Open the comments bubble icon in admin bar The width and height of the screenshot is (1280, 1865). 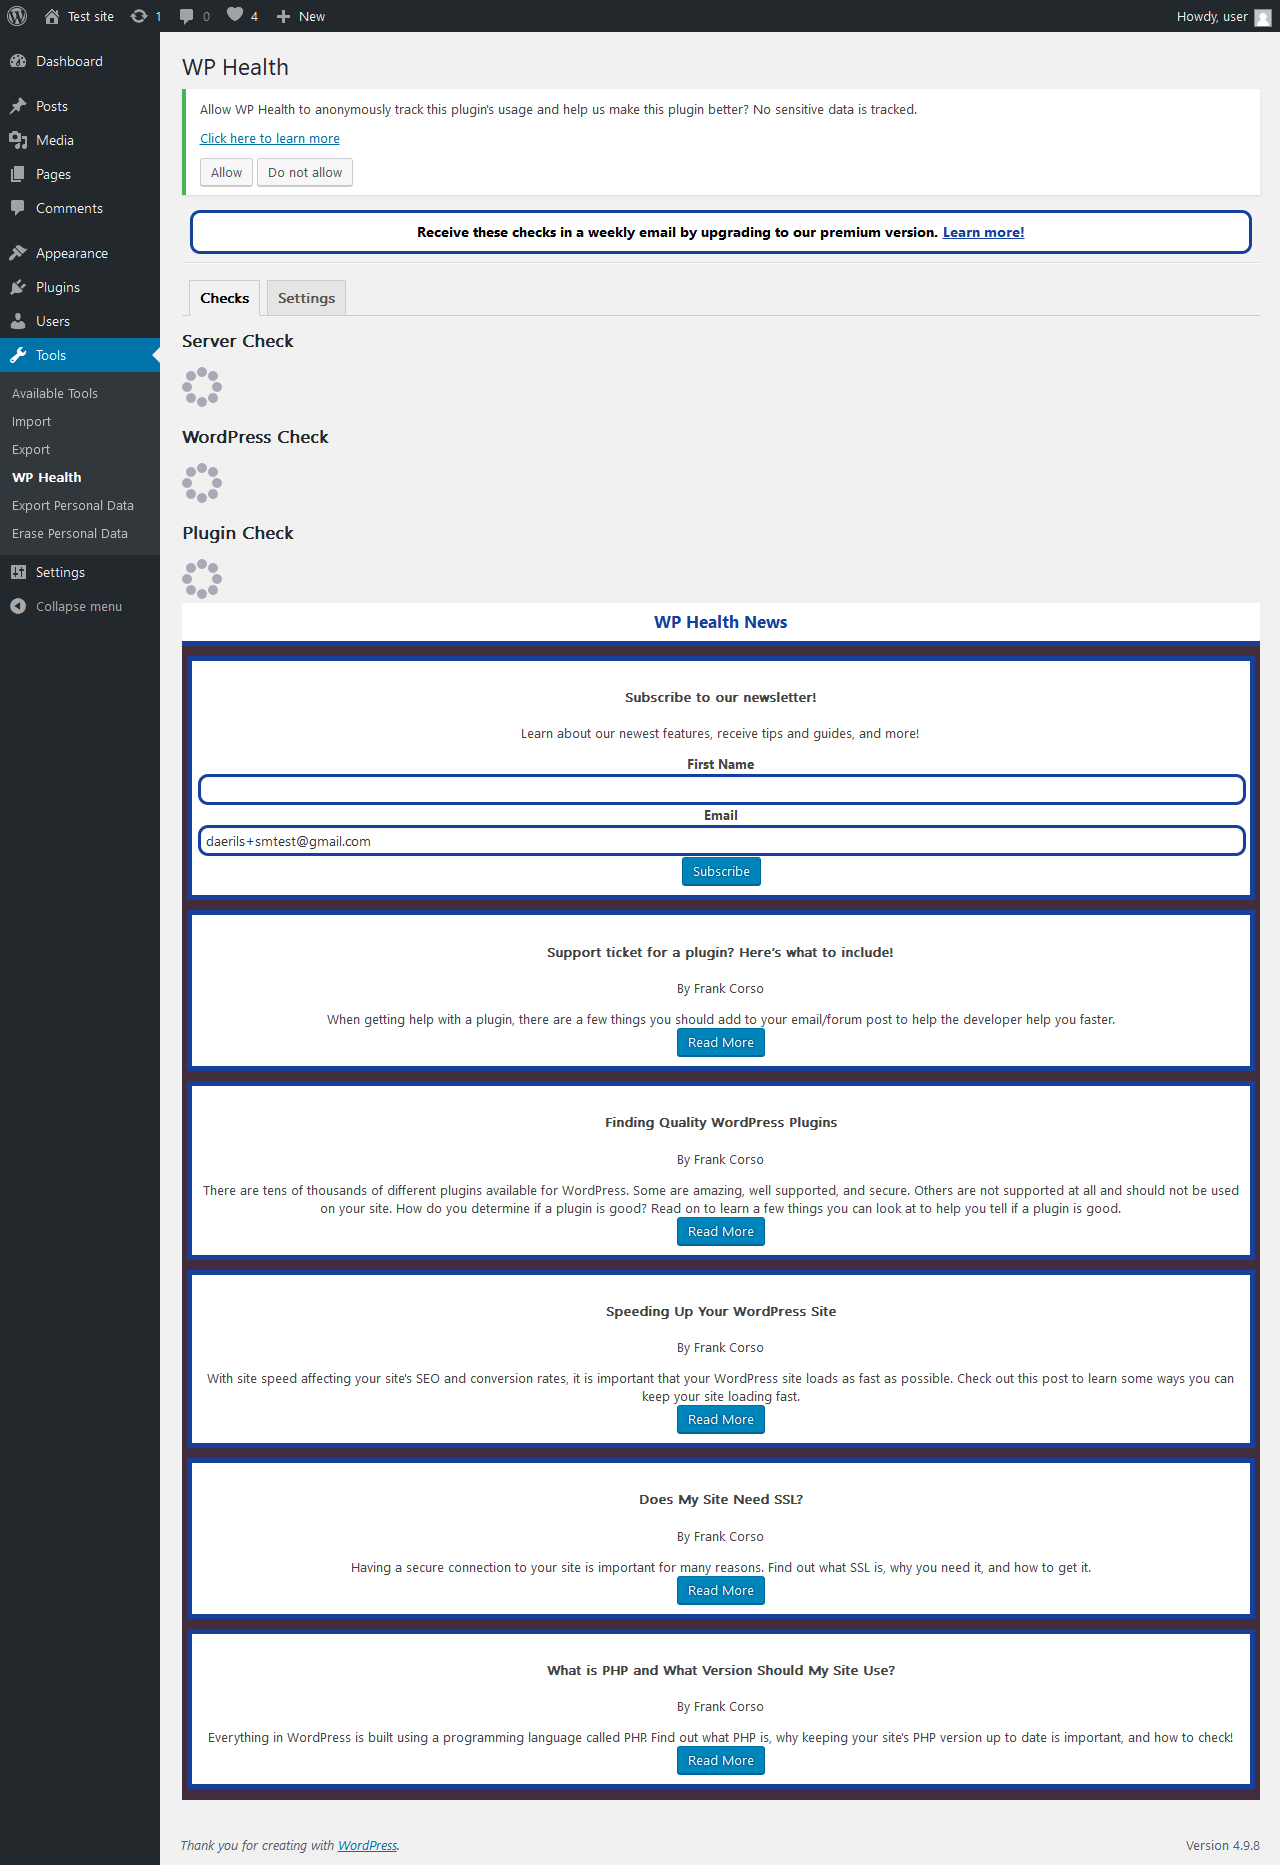tap(187, 16)
